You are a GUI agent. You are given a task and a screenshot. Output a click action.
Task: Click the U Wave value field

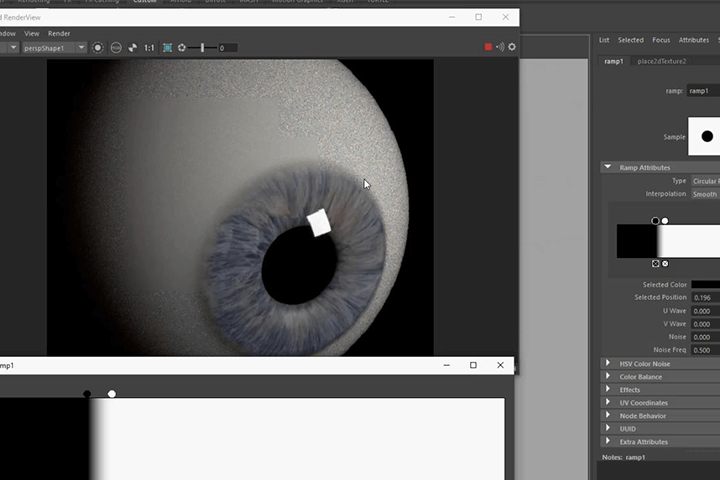coord(706,311)
